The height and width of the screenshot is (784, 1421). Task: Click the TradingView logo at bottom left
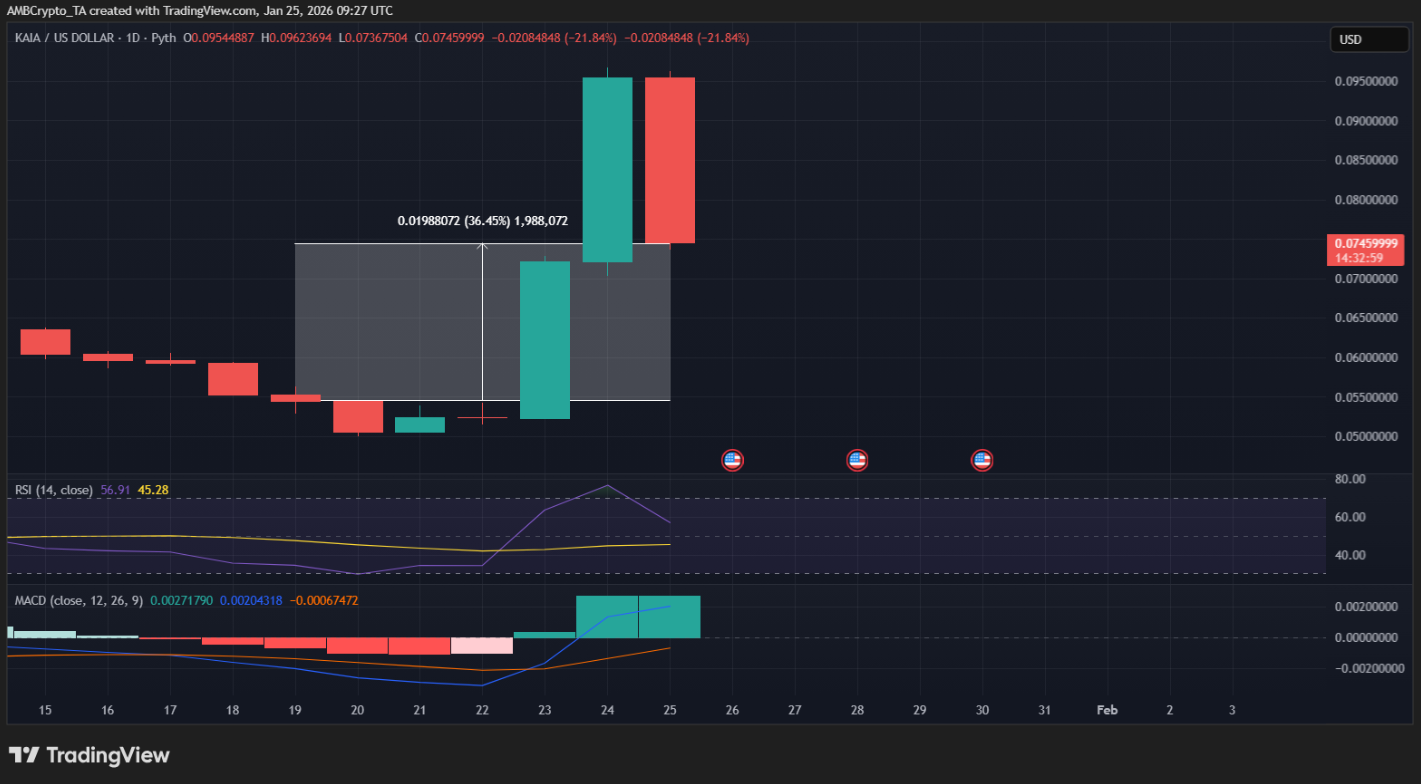[x=89, y=755]
